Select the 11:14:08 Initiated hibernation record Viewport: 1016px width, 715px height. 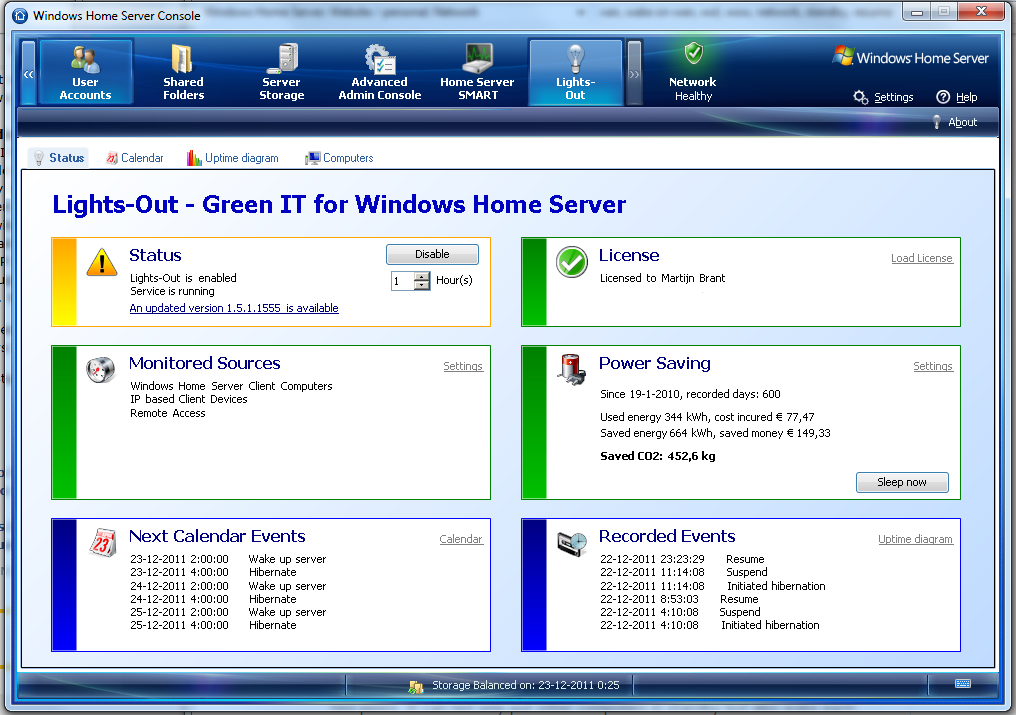tap(713, 586)
